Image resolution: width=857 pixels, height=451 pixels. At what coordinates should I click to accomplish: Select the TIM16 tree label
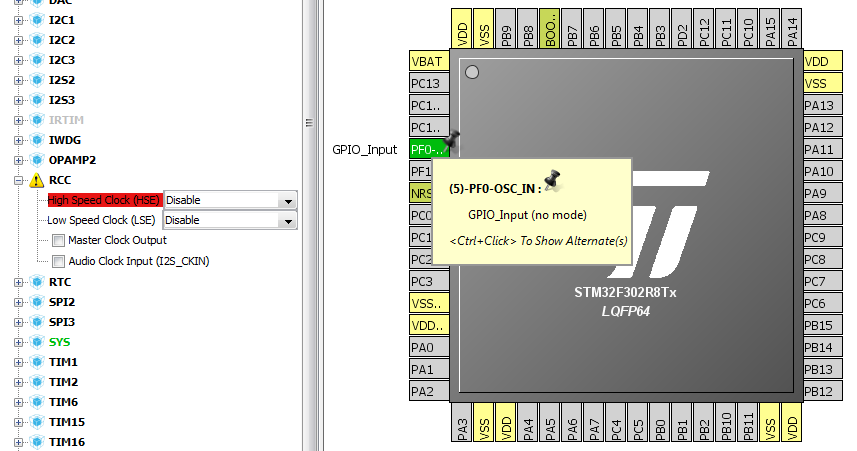coord(67,442)
